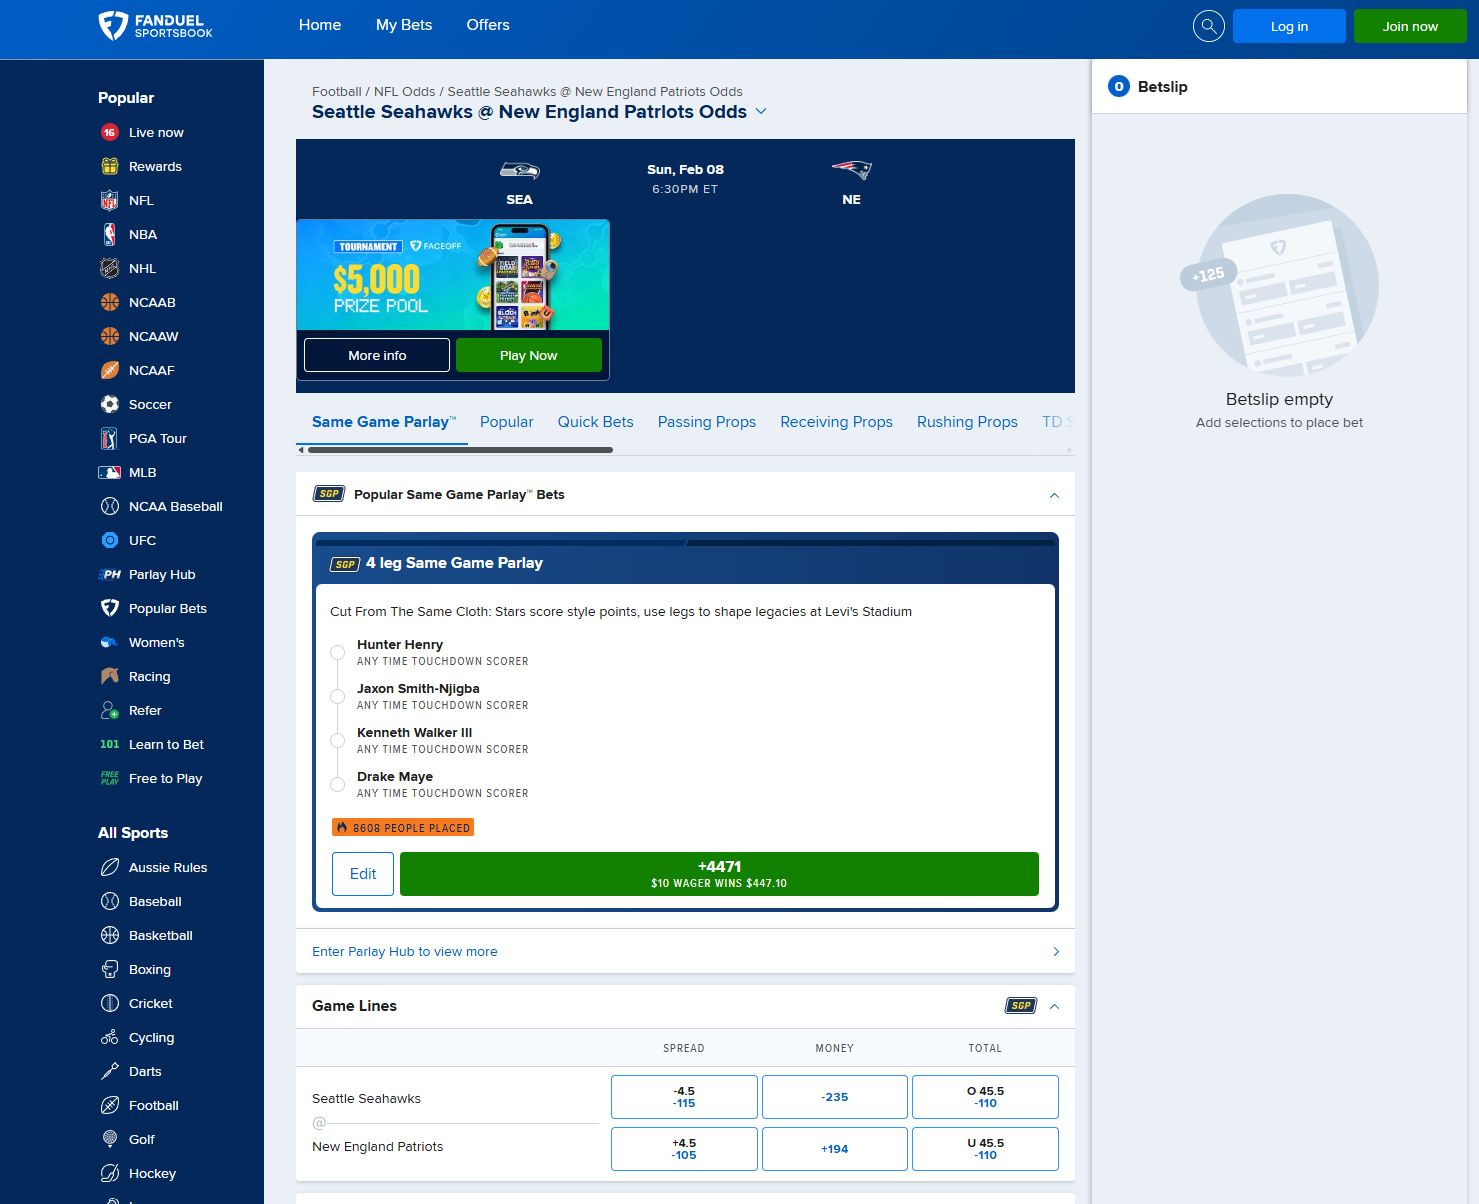Open the matchup title dropdown chevron
This screenshot has width=1479, height=1204.
pos(761,111)
